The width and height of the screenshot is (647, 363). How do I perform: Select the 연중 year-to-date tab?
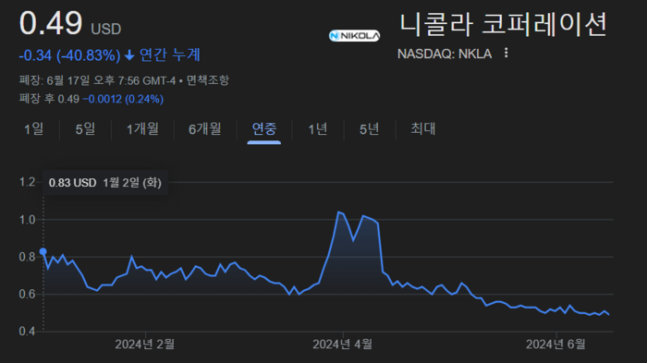tap(264, 129)
